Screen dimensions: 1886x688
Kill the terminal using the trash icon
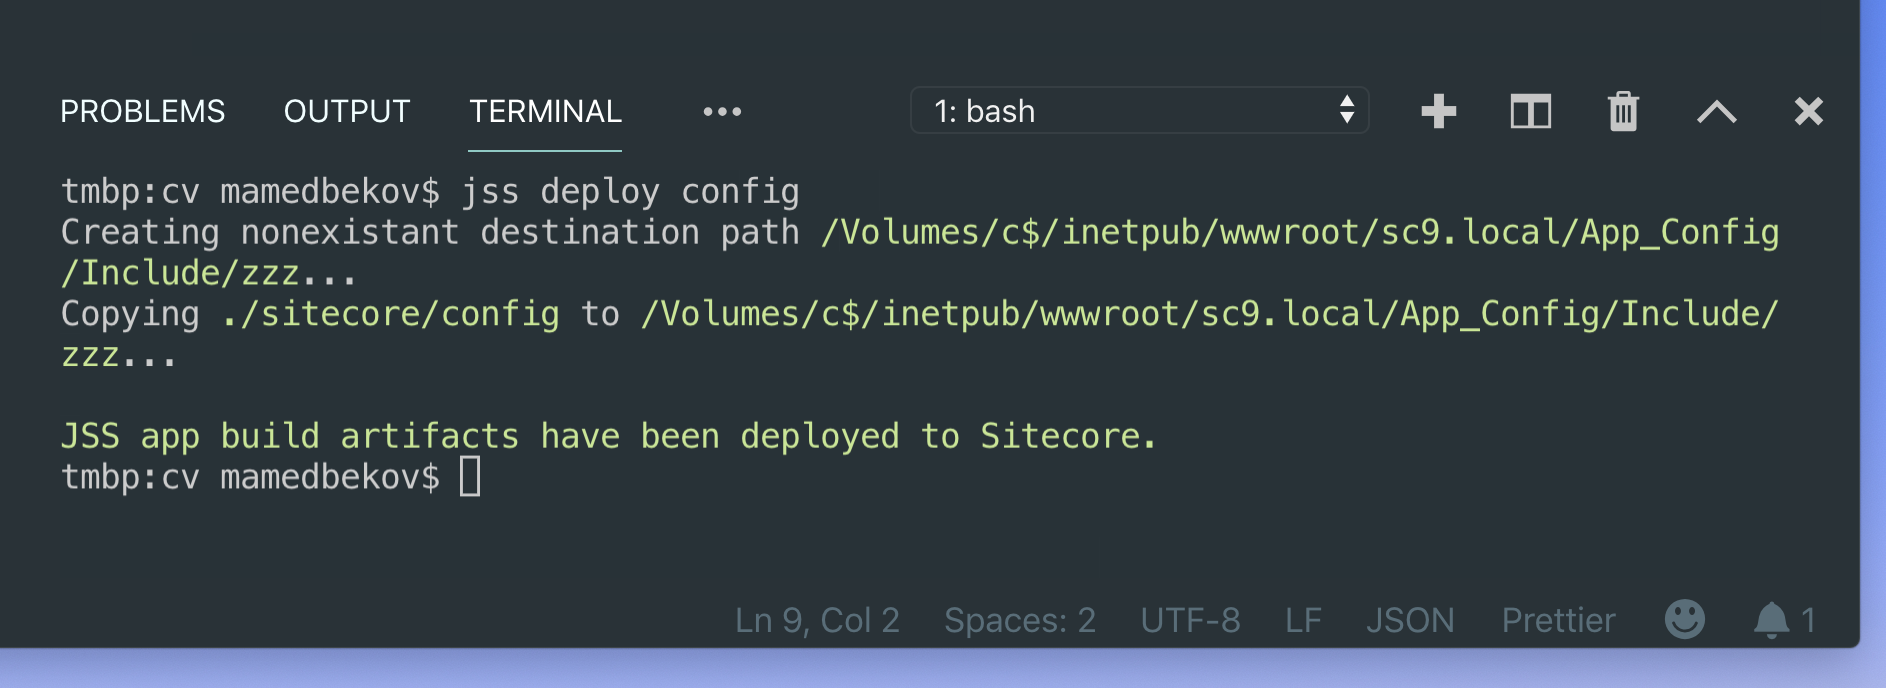(1622, 112)
